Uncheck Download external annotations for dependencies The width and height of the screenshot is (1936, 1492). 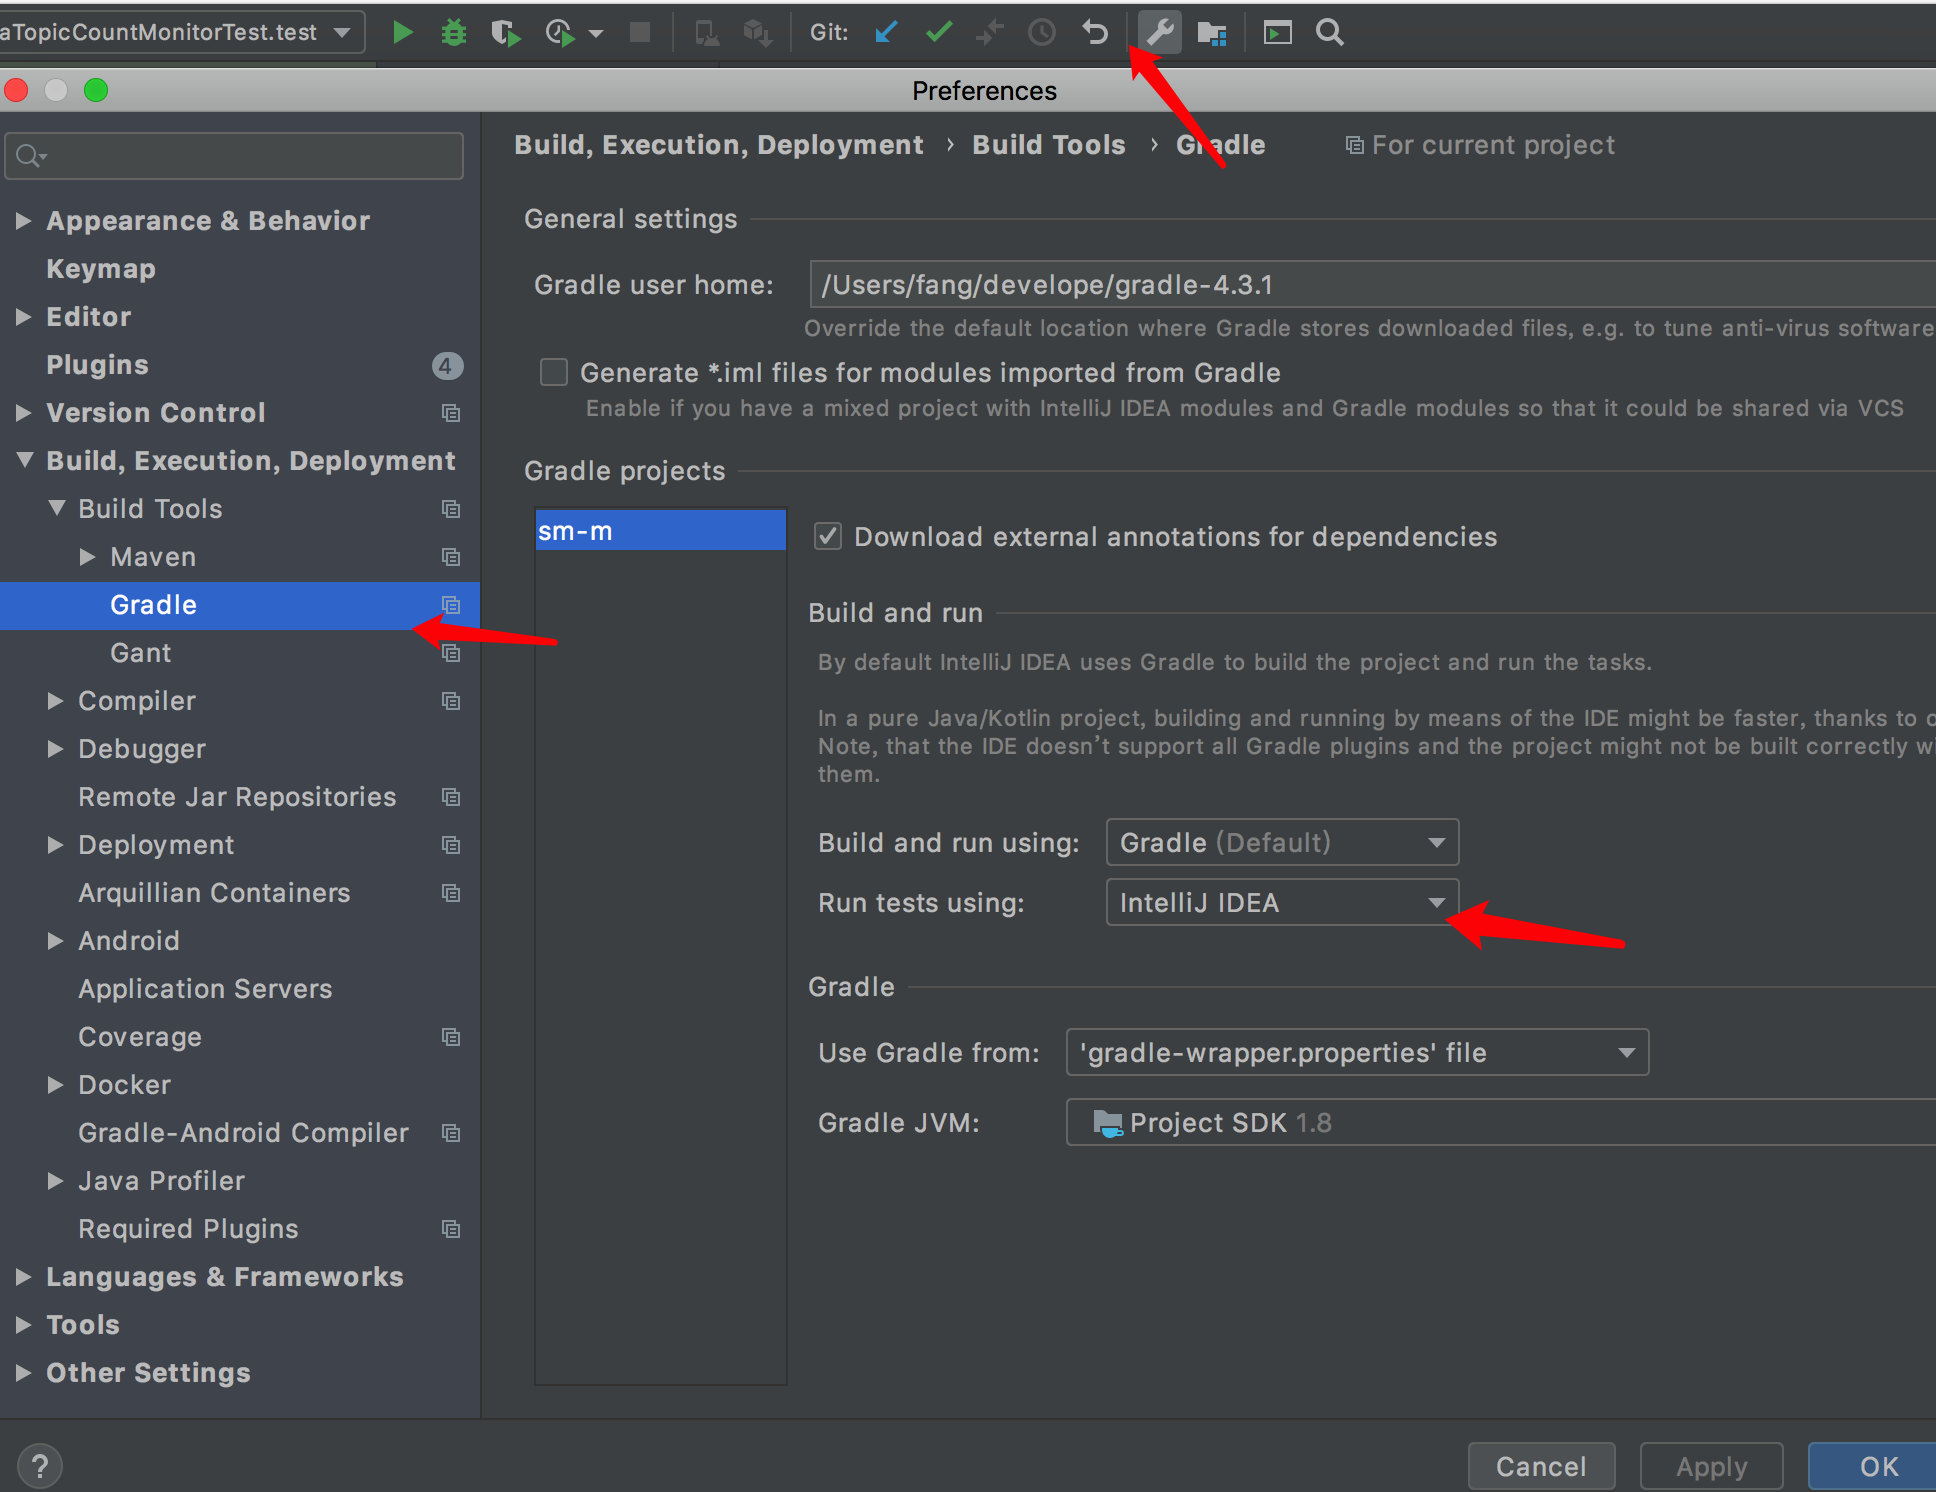click(828, 537)
